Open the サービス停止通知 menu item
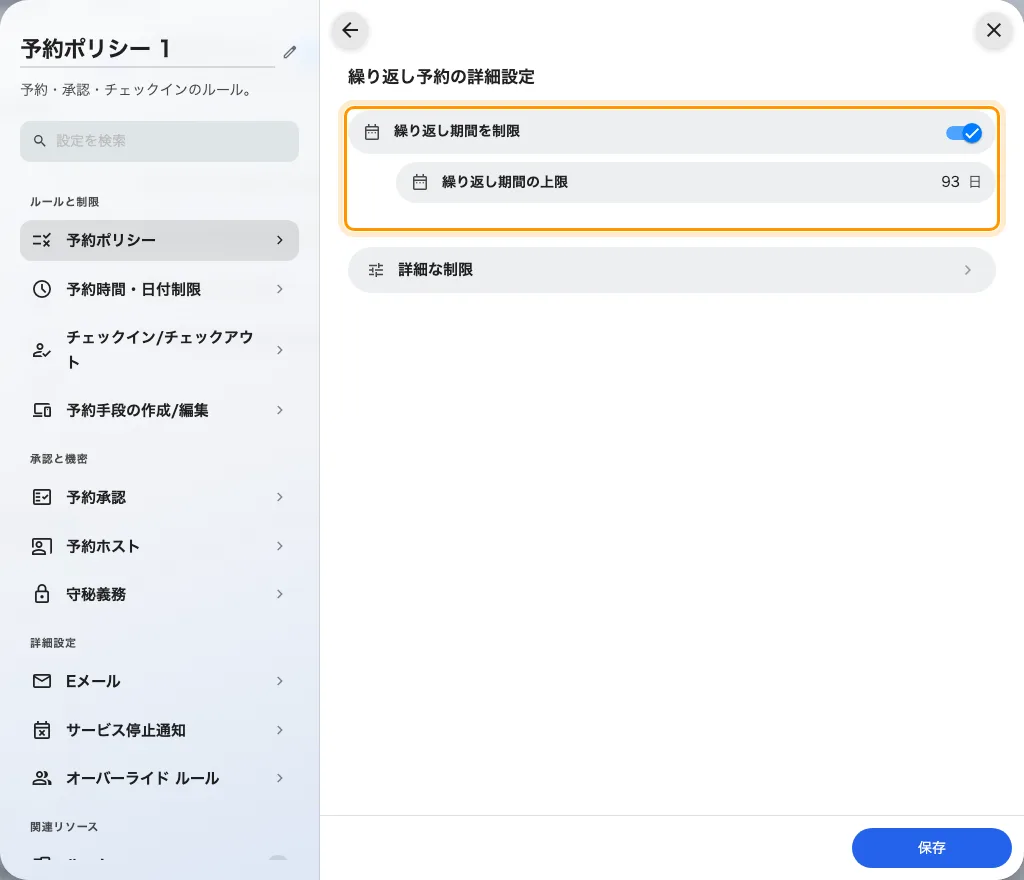Screen dimensions: 1024x880 click(159, 730)
